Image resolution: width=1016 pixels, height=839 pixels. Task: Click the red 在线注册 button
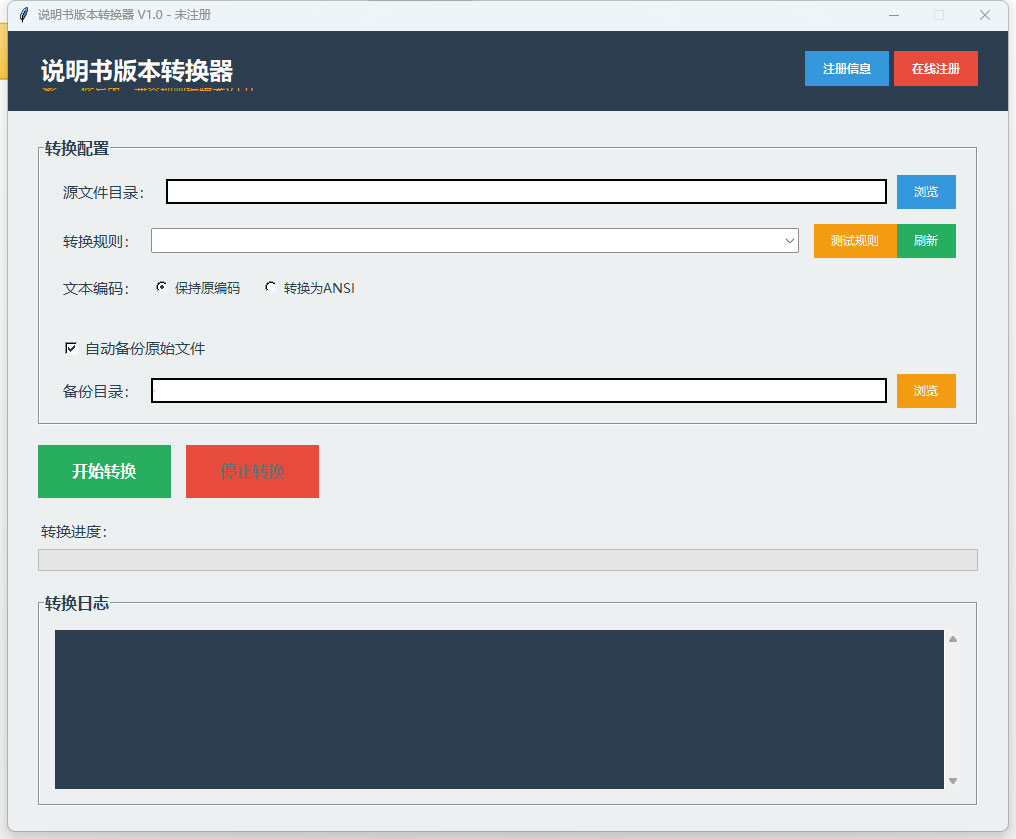(x=935, y=69)
